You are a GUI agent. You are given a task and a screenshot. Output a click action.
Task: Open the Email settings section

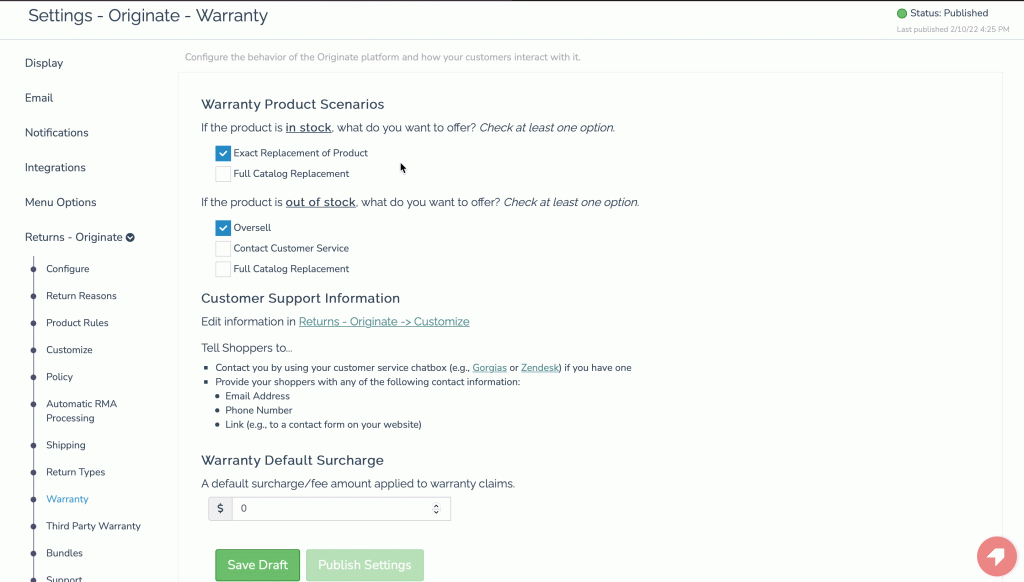tap(39, 98)
